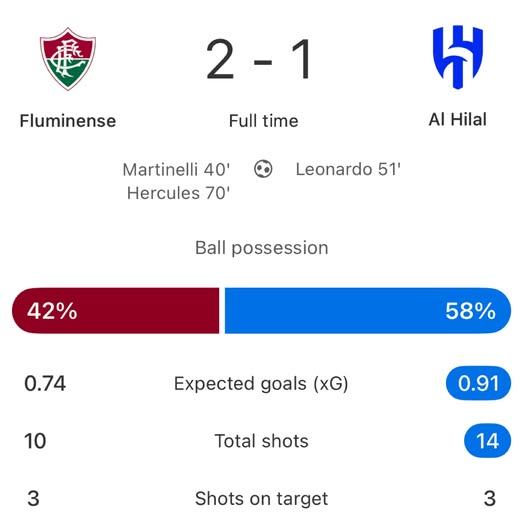Click the Fluminense club crest
526x526 pixels.
click(x=68, y=59)
